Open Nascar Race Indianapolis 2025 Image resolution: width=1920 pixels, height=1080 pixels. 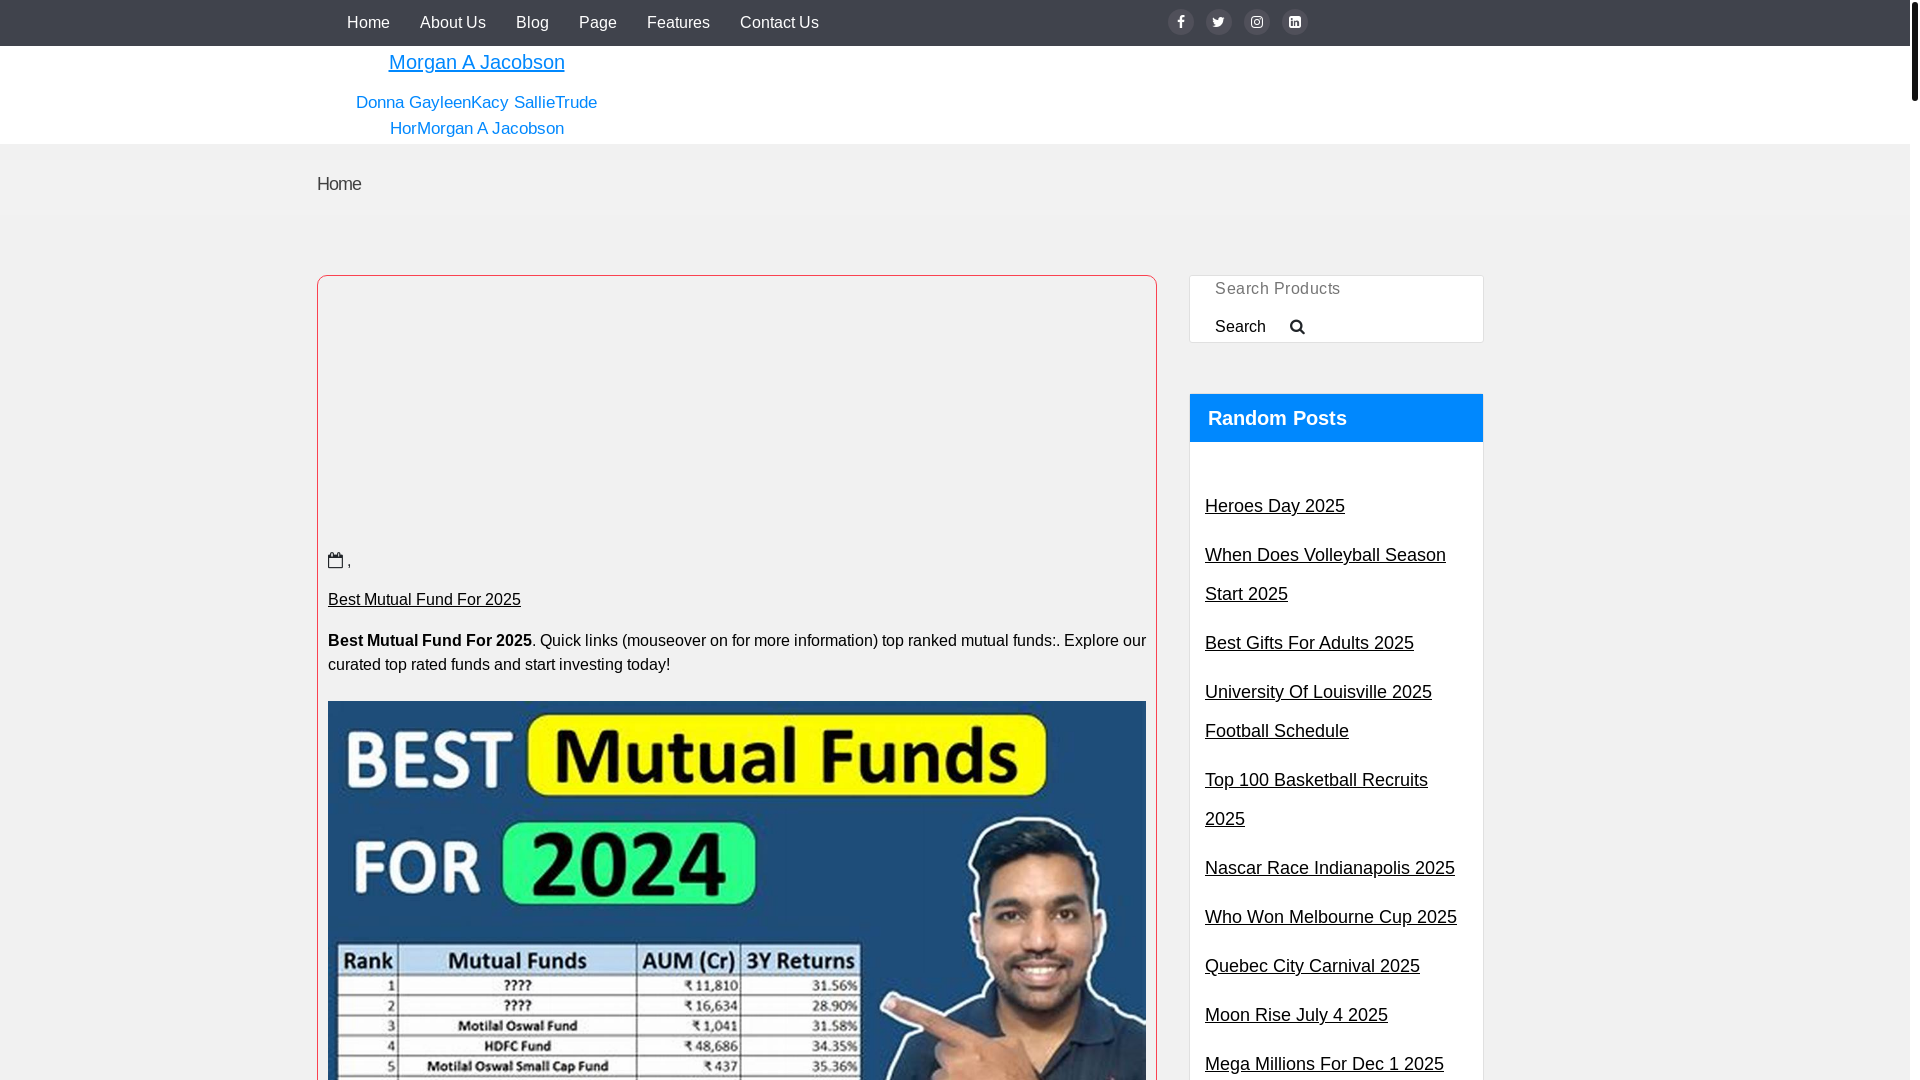click(1330, 868)
